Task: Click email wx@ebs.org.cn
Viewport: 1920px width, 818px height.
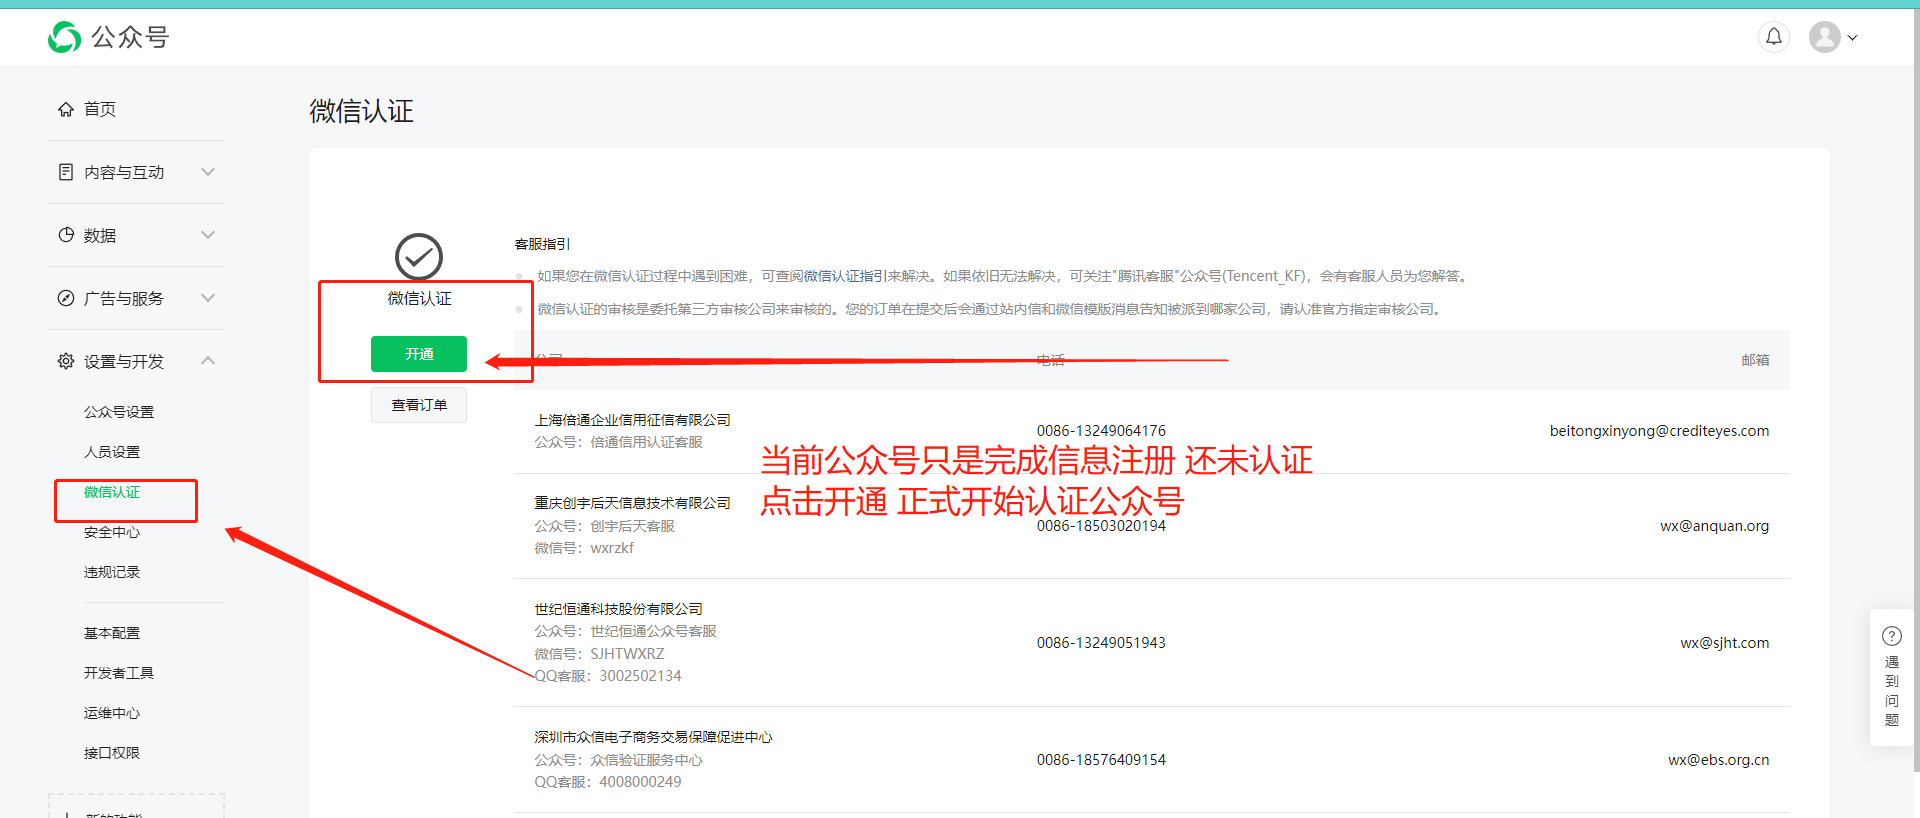Action: tap(1718, 760)
